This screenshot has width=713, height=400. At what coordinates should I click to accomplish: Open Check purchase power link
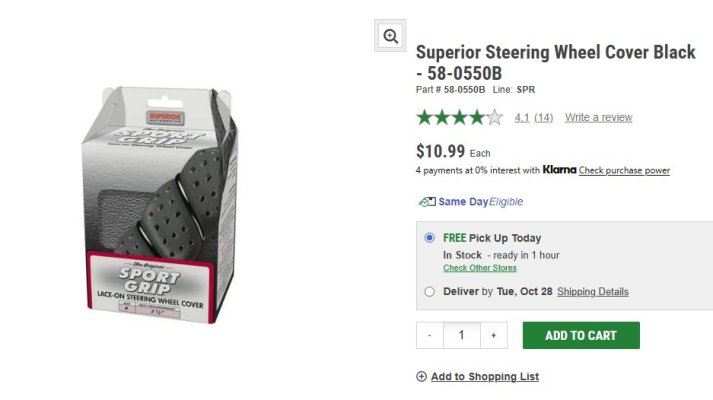(624, 170)
